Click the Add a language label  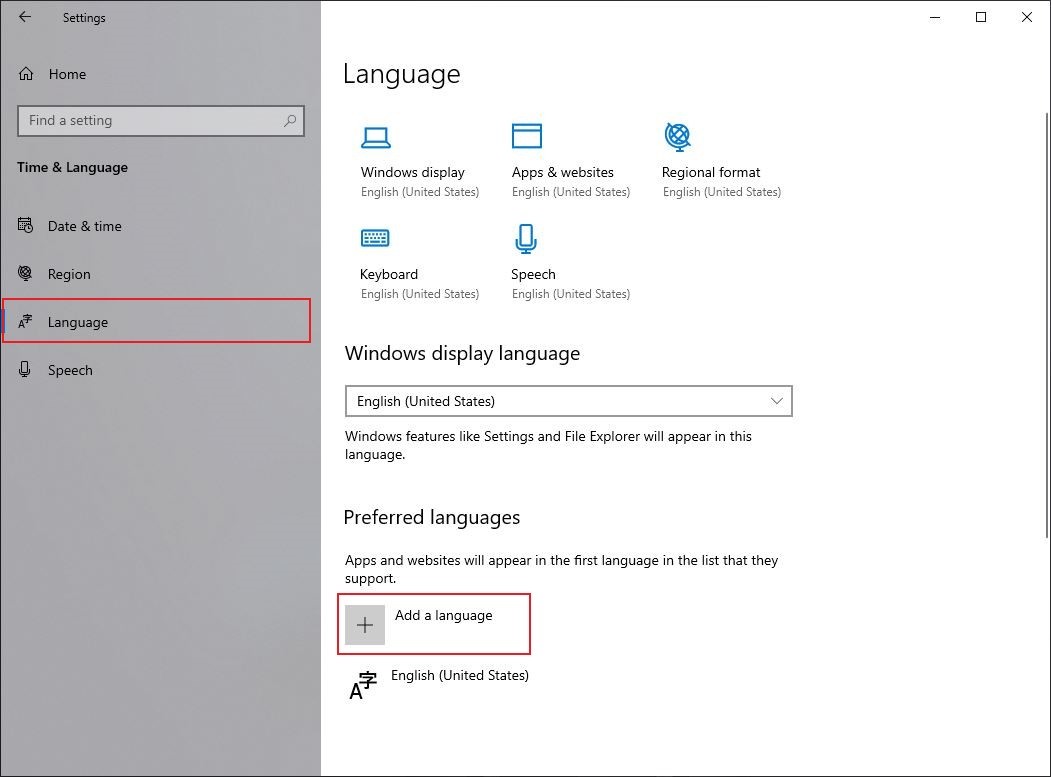tap(443, 615)
